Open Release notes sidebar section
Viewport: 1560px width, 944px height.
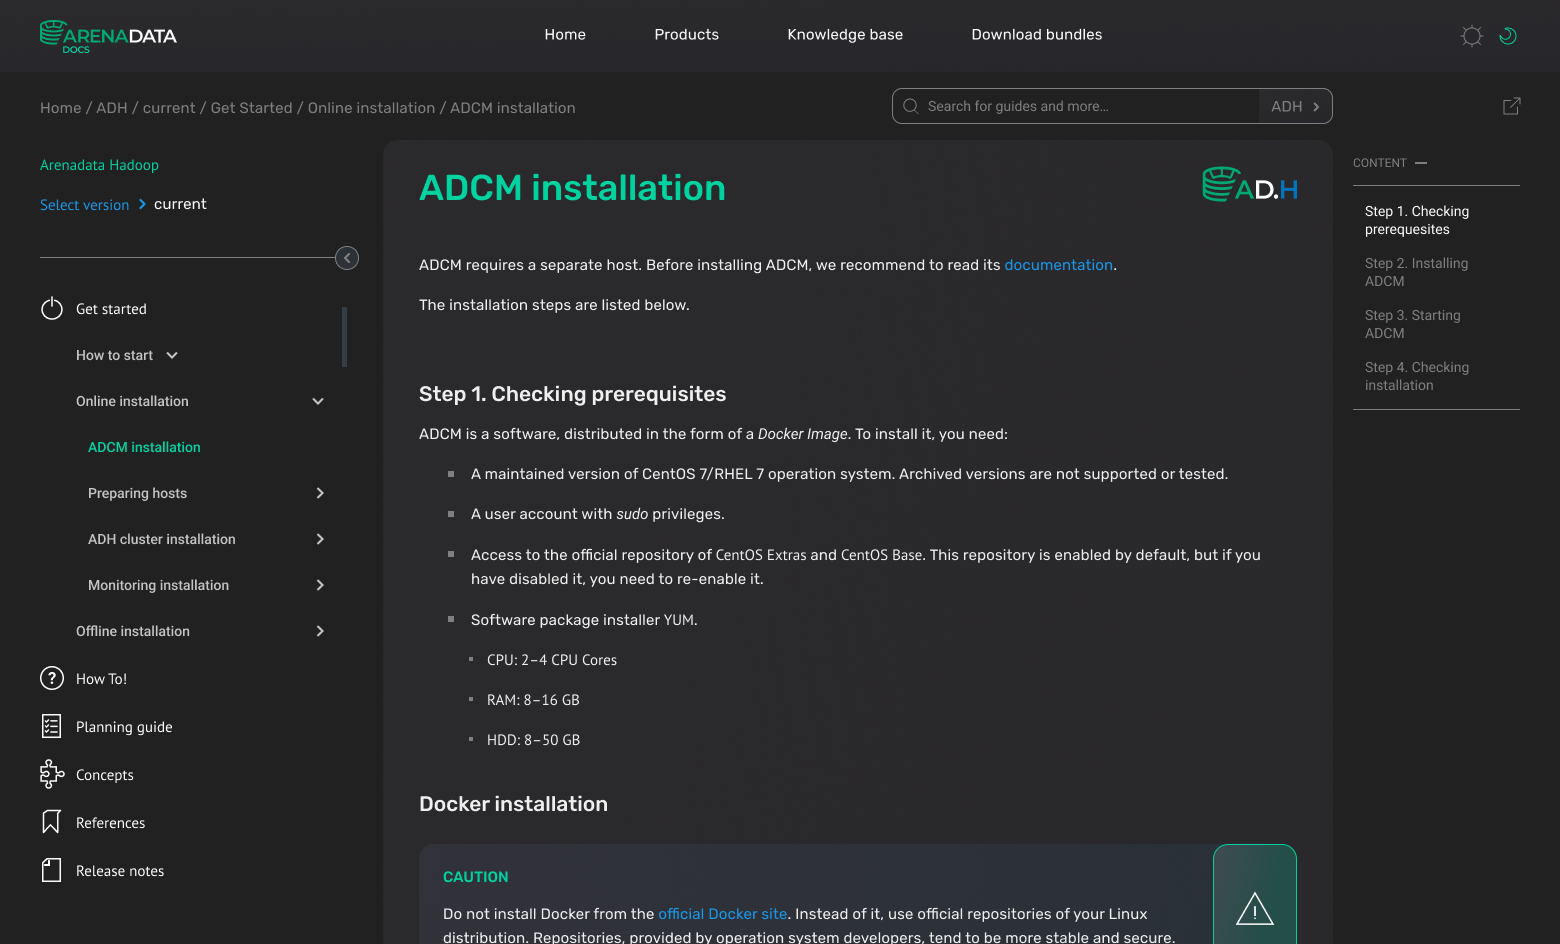(x=120, y=871)
